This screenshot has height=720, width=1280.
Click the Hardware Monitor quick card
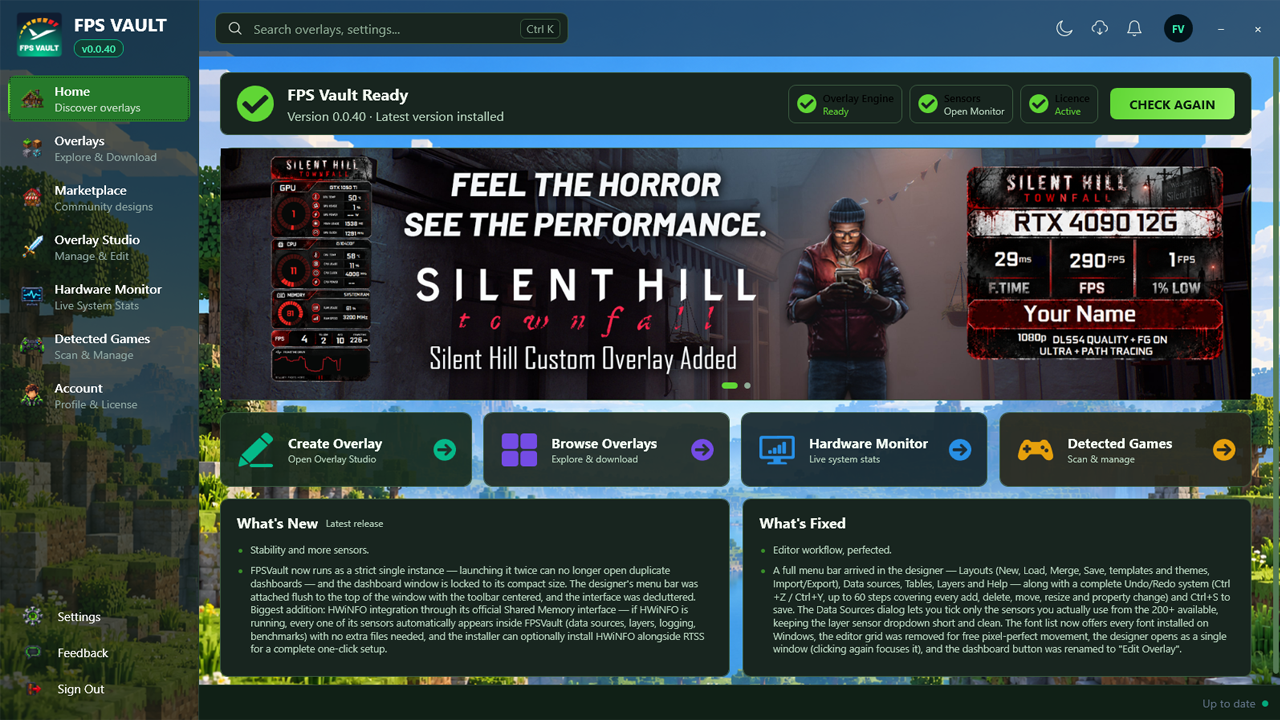point(864,450)
